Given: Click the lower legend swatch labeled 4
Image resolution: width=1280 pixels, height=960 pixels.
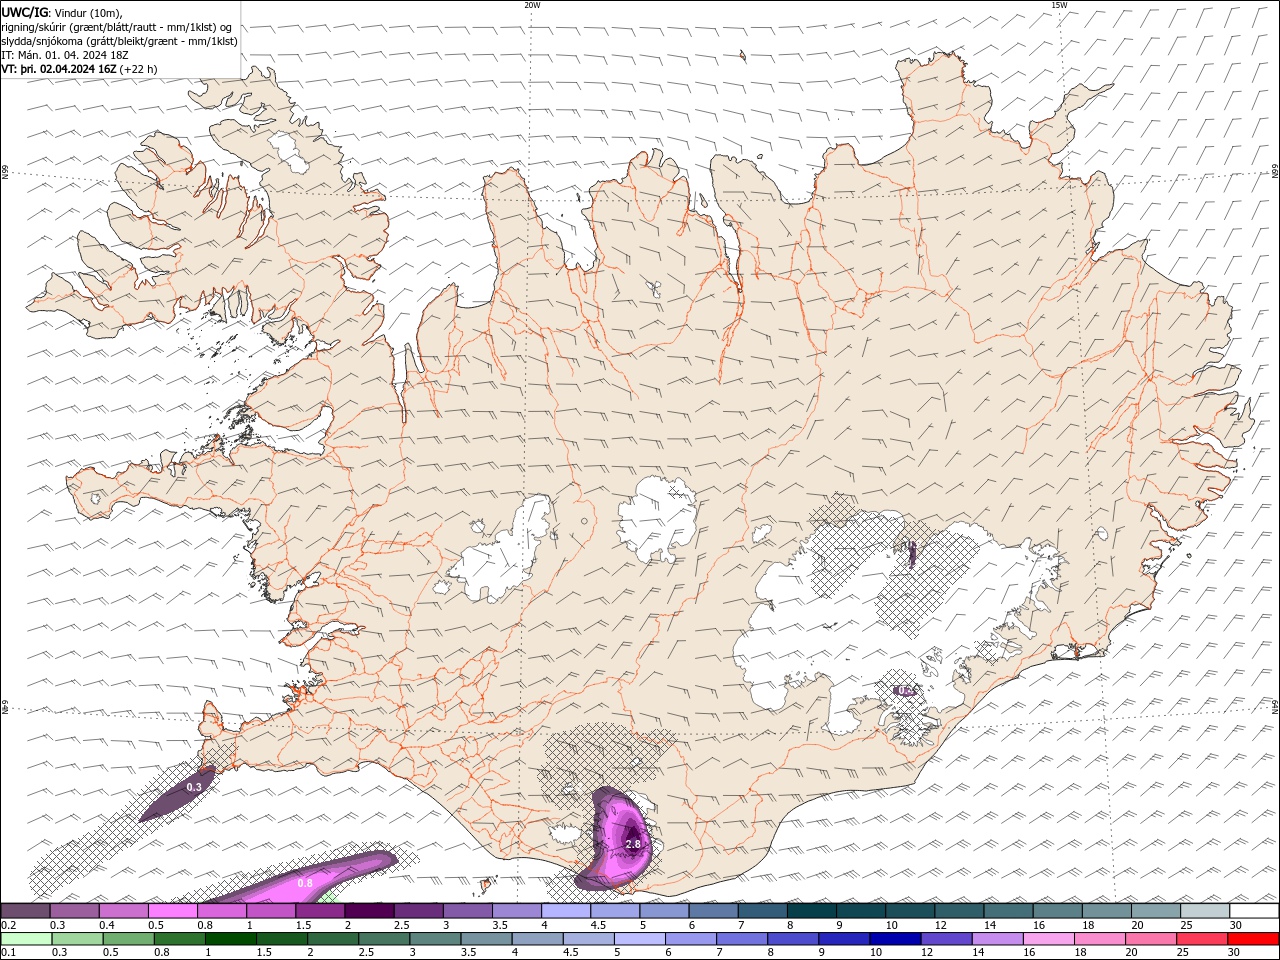Looking at the screenshot, I should pyautogui.click(x=537, y=939).
